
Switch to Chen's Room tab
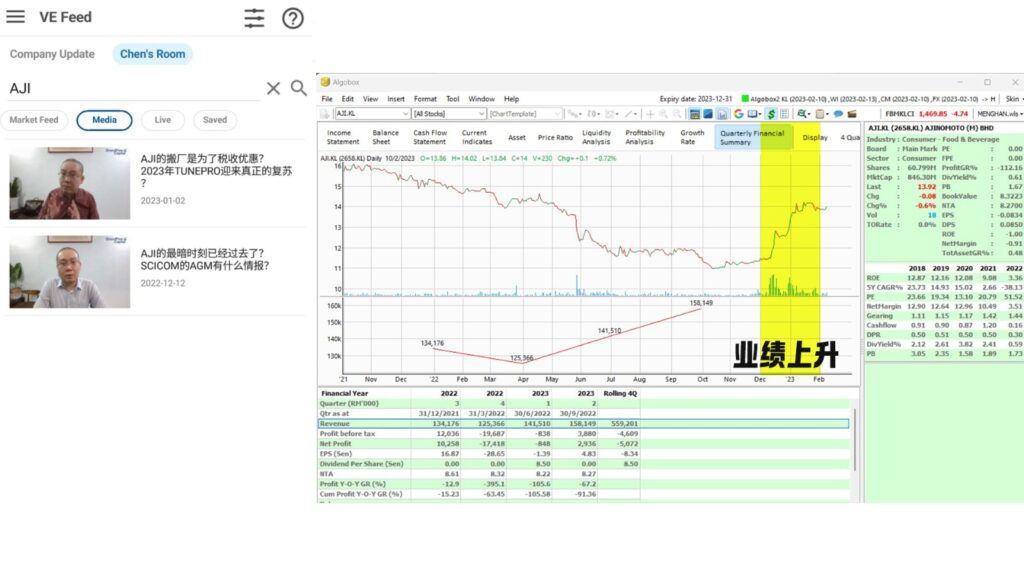[x=152, y=54]
